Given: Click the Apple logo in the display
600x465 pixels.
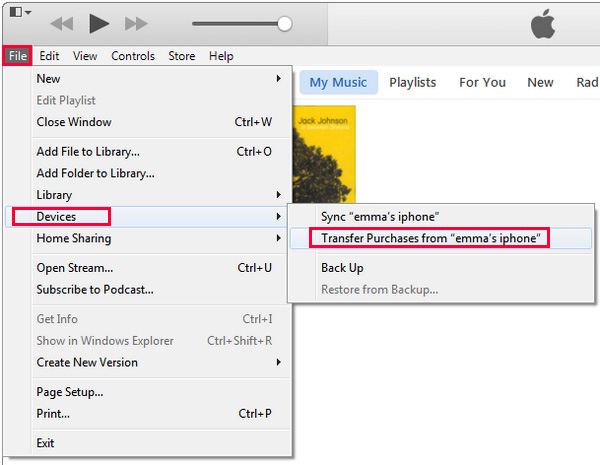Looking at the screenshot, I should pos(543,24).
